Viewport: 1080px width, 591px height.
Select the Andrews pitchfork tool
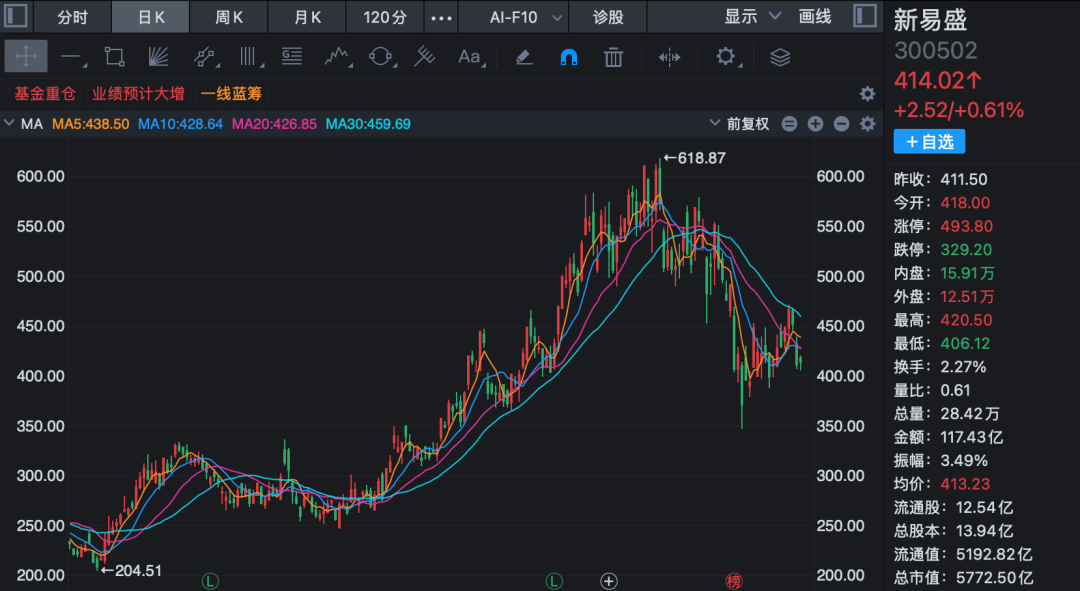(x=424, y=56)
